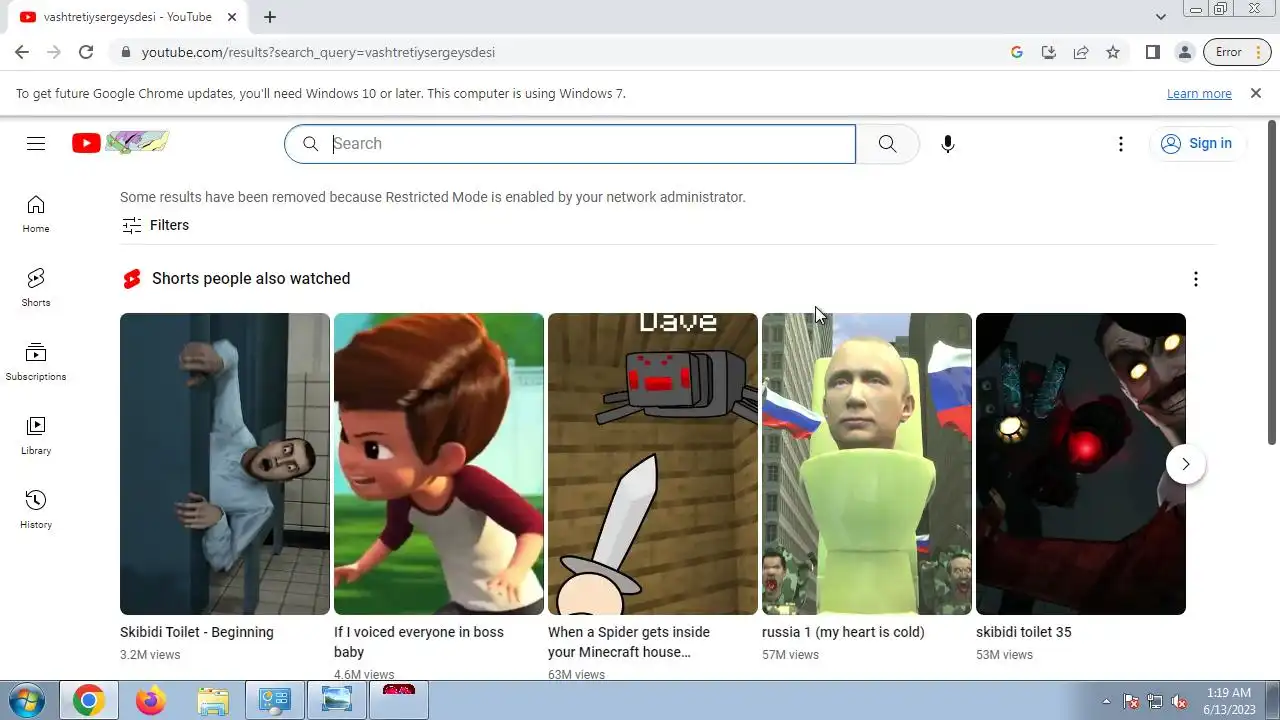Open the Minecraft Spider short thumbnail

click(653, 464)
